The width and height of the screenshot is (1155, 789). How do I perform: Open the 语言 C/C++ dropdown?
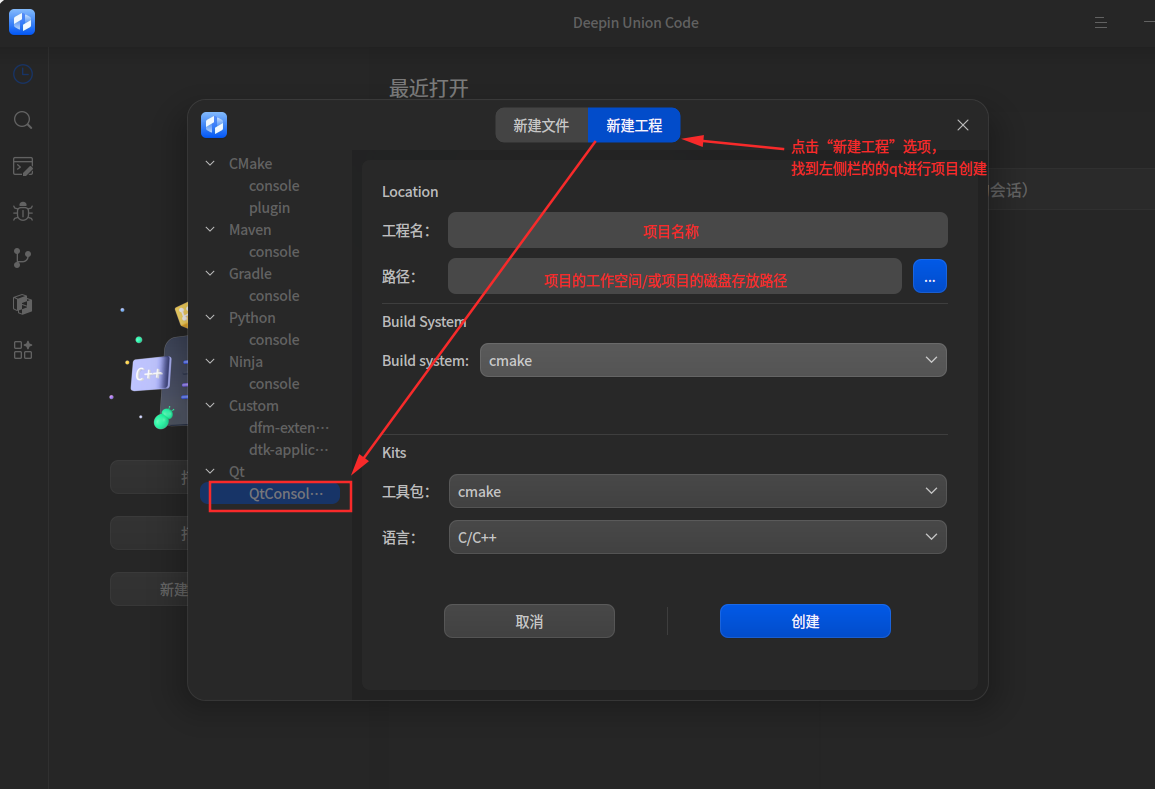tap(698, 537)
